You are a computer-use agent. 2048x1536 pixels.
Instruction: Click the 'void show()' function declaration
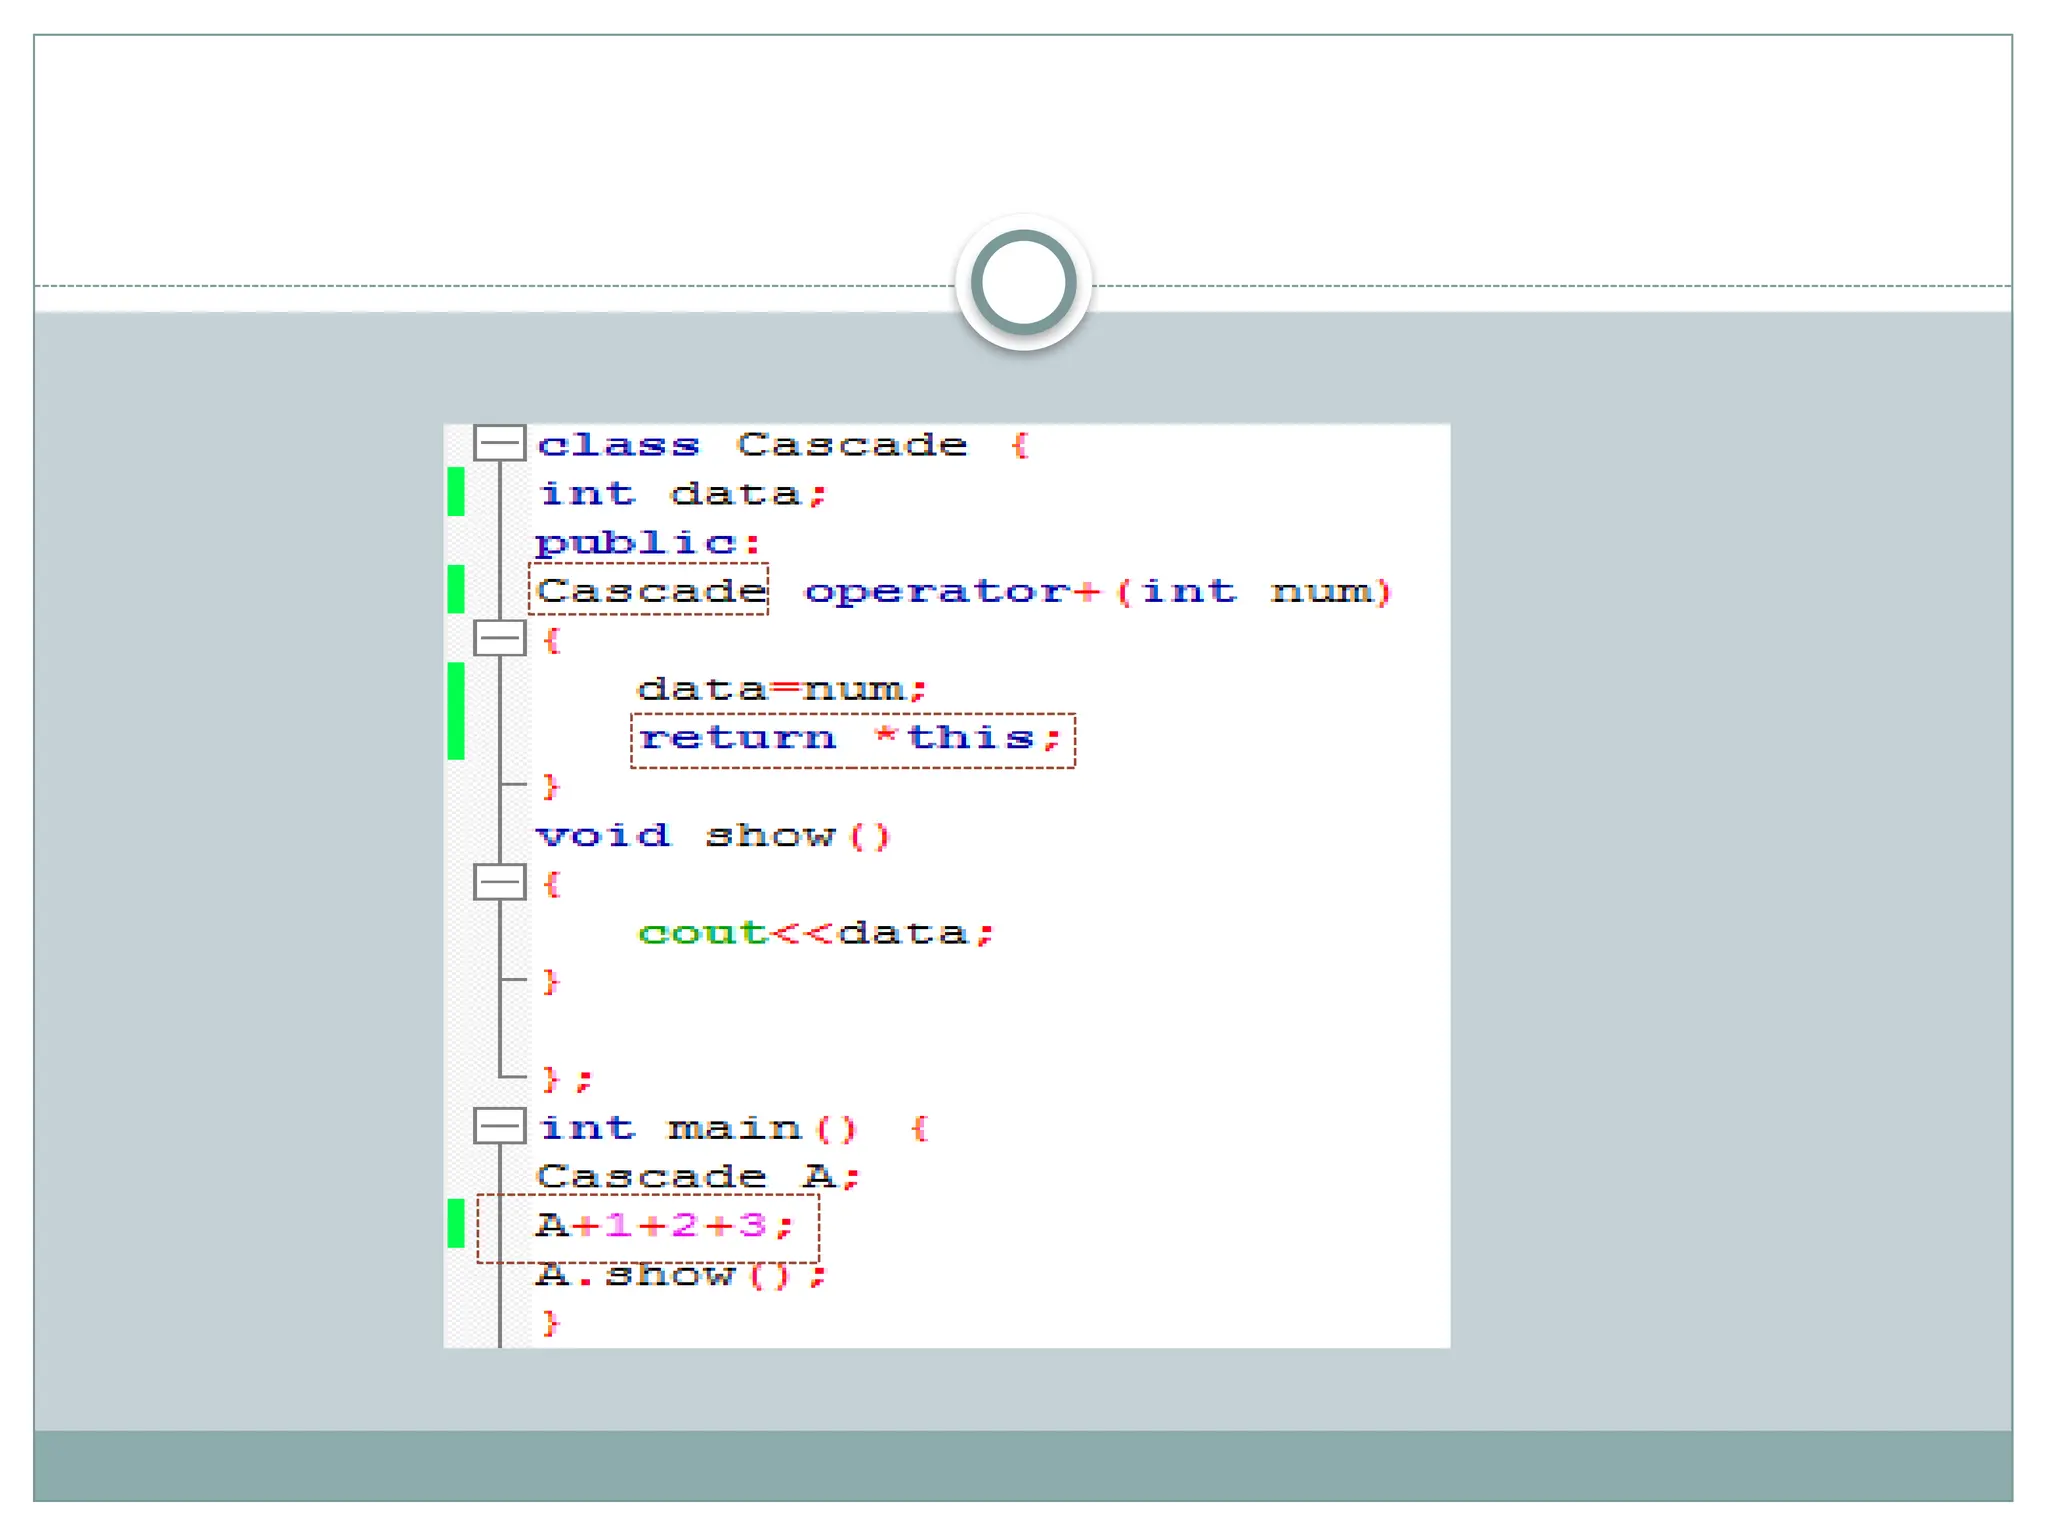(x=712, y=836)
